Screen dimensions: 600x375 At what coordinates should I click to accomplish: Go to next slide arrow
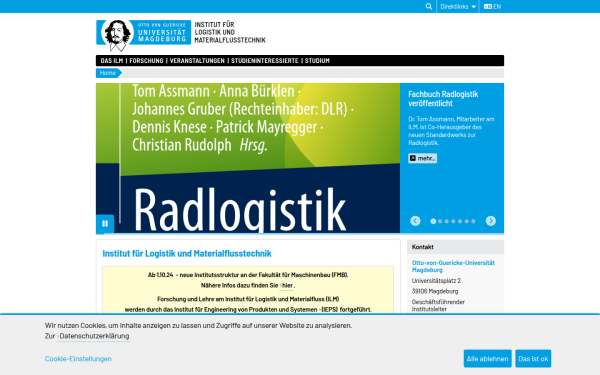click(x=491, y=221)
